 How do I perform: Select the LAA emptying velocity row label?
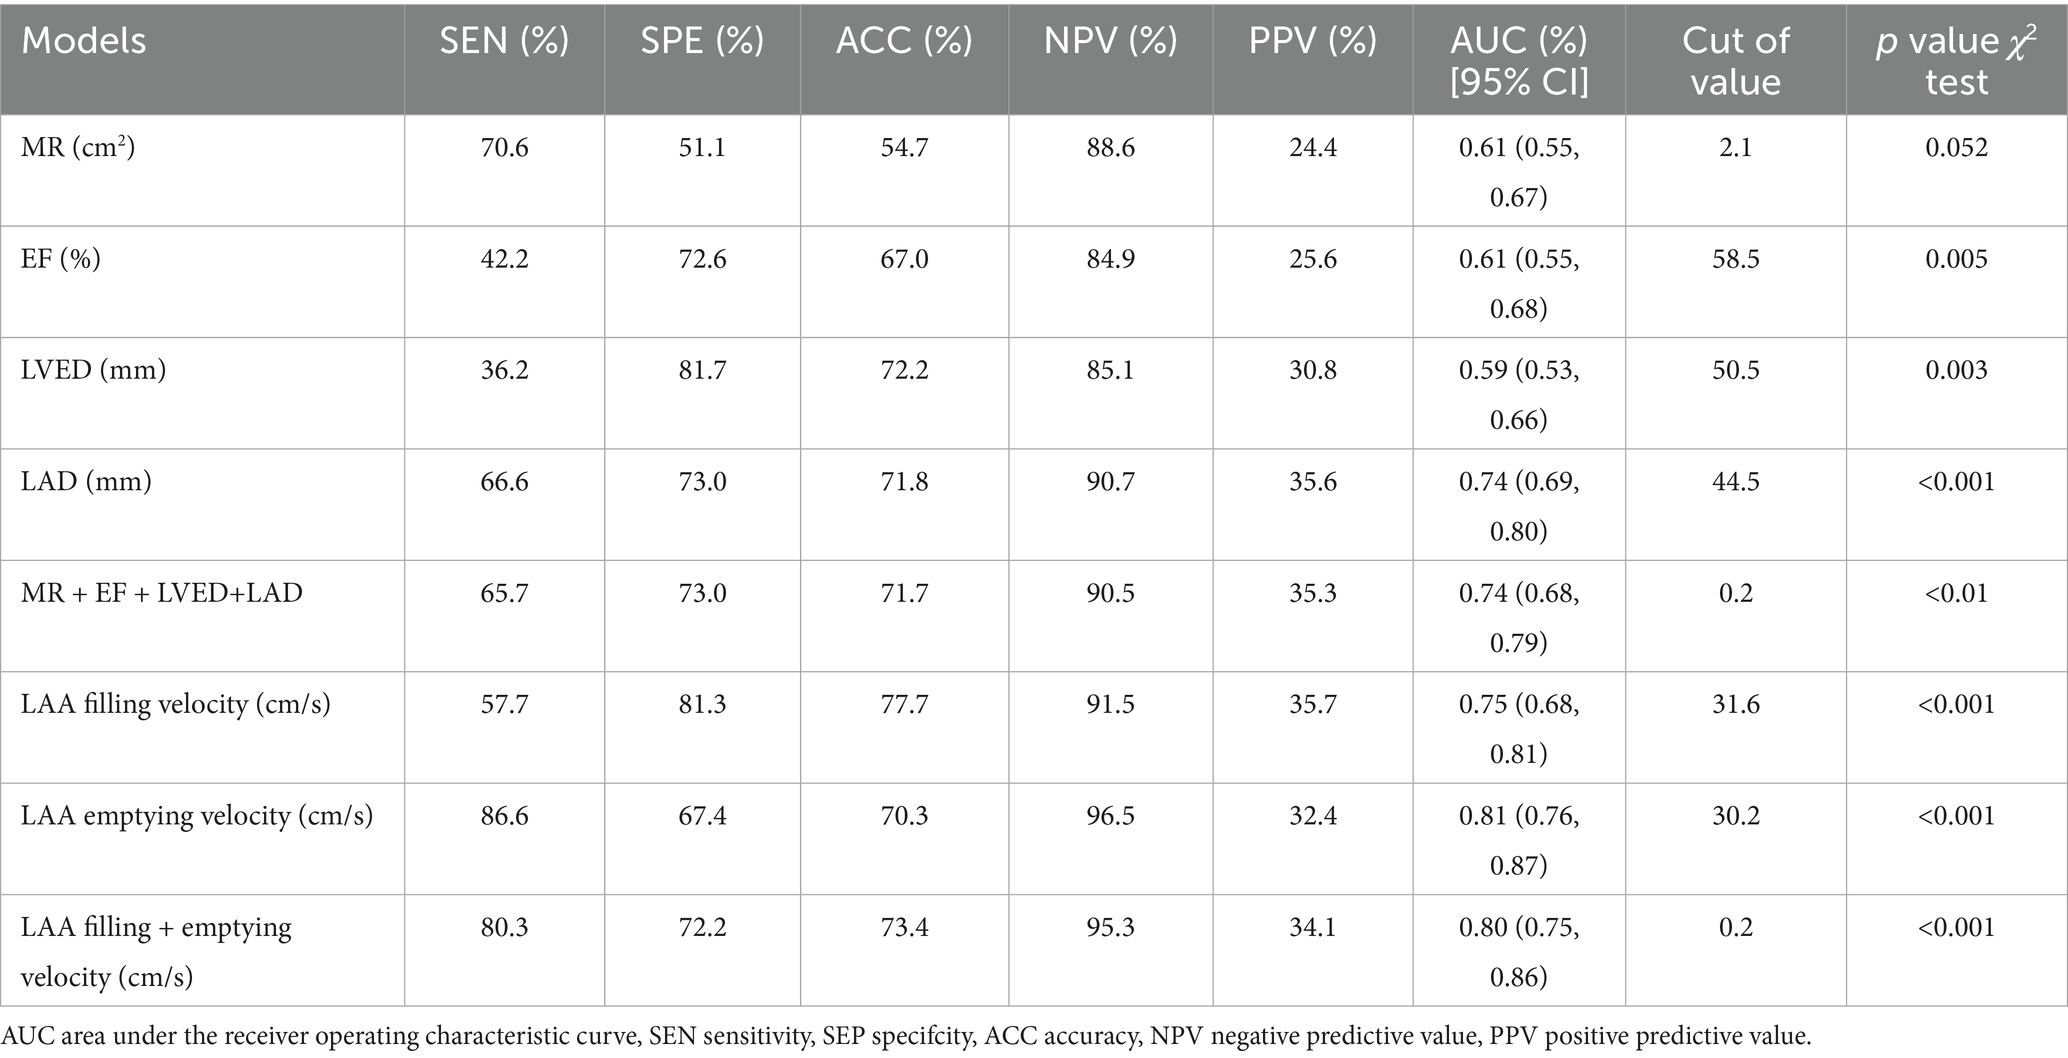(196, 816)
